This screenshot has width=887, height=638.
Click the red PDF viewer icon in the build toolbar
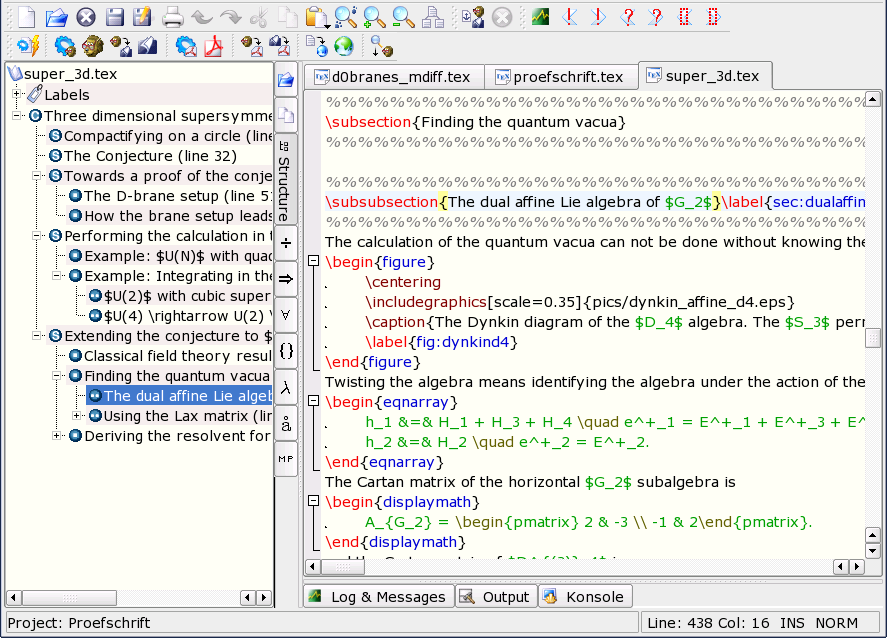pyautogui.click(x=214, y=46)
